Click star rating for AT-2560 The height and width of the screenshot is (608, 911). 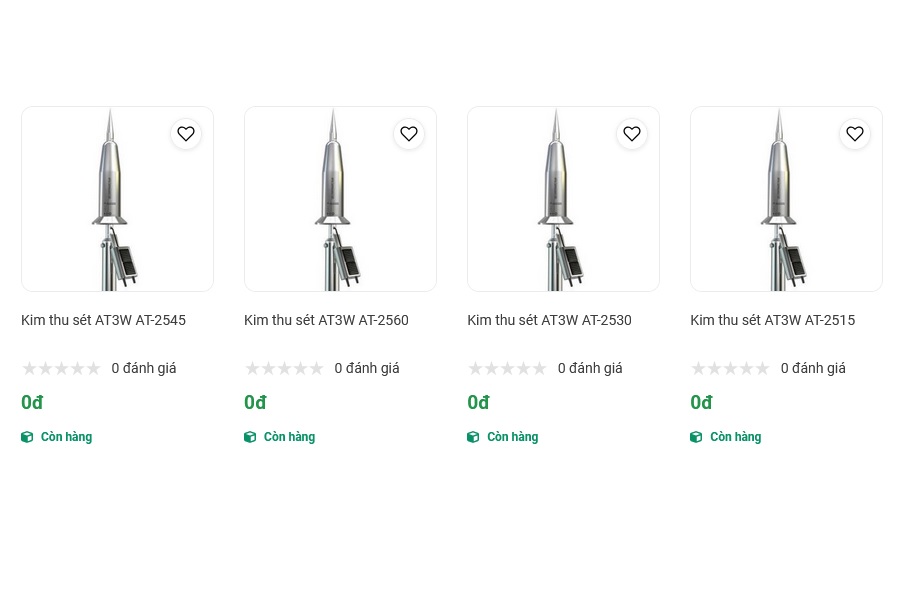284,368
